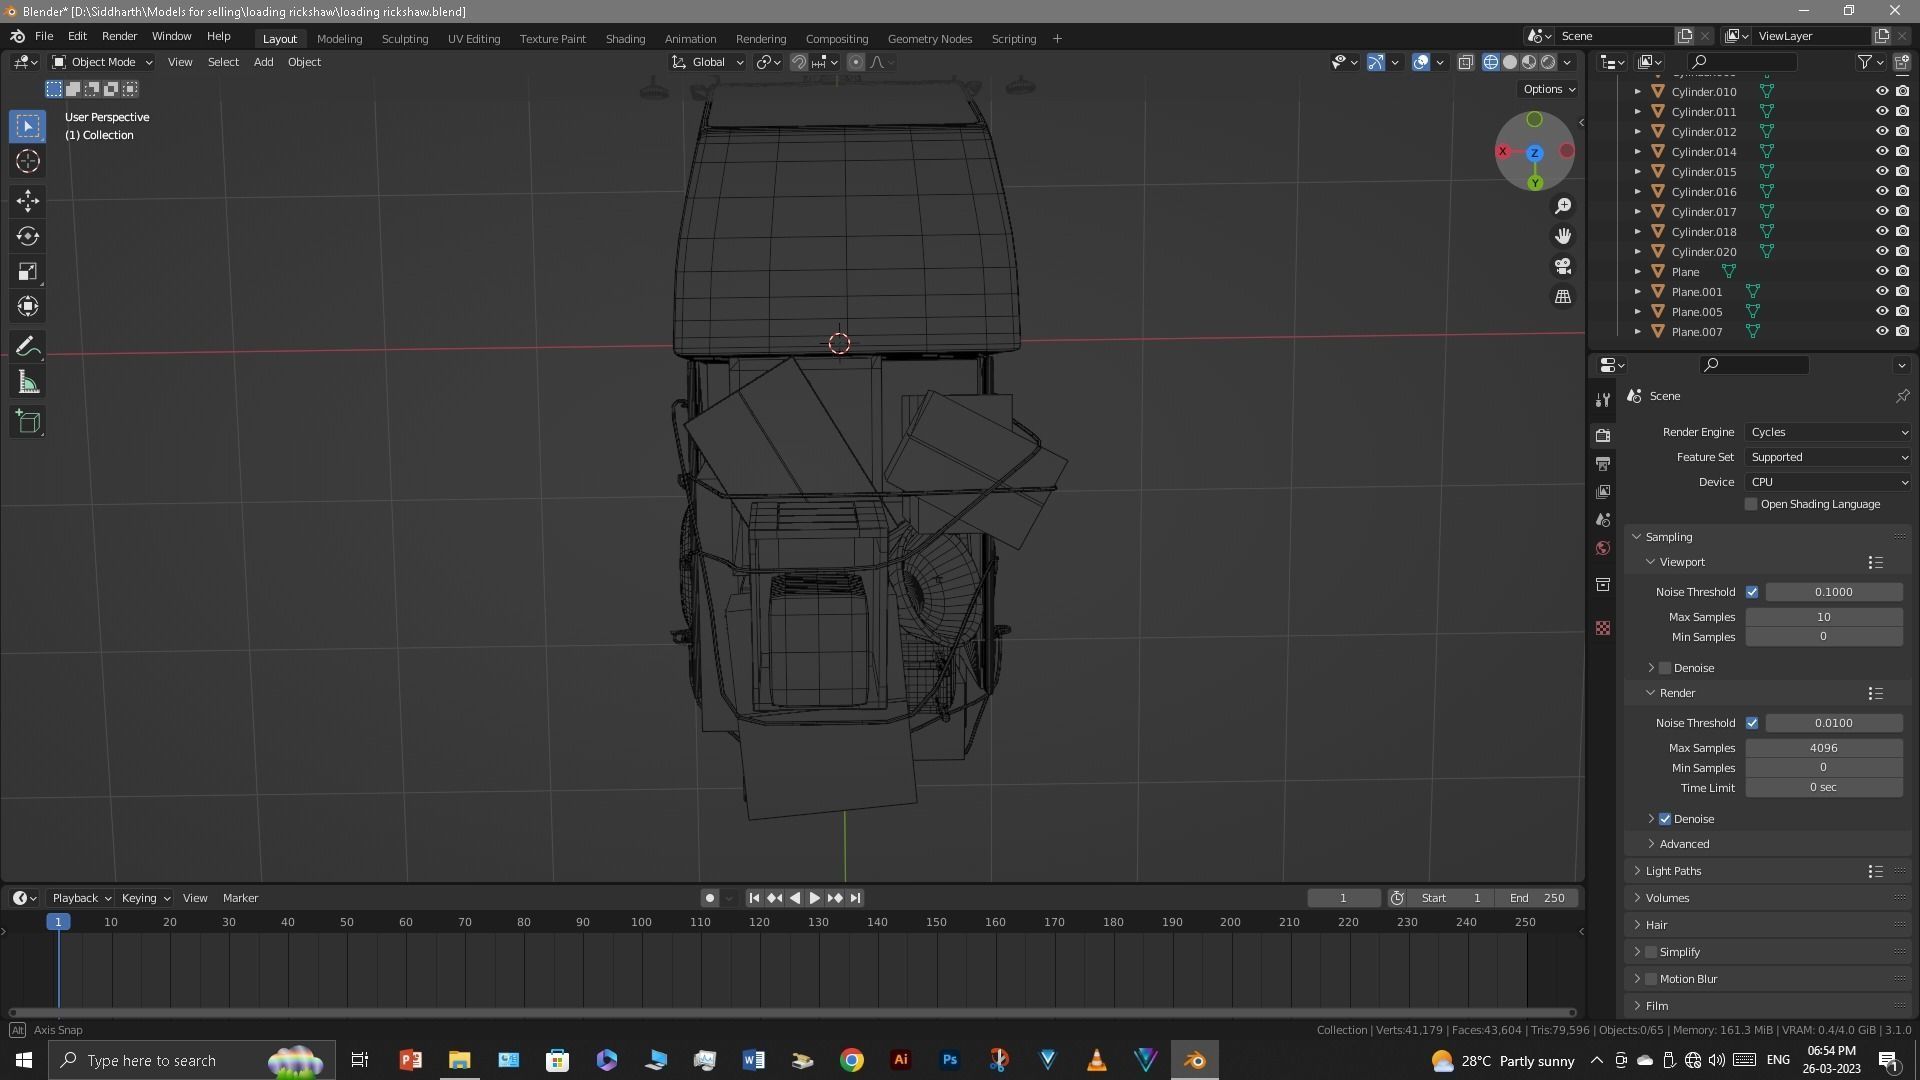This screenshot has width=1920, height=1080.
Task: Jump to timeline end frame
Action: pyautogui.click(x=855, y=898)
